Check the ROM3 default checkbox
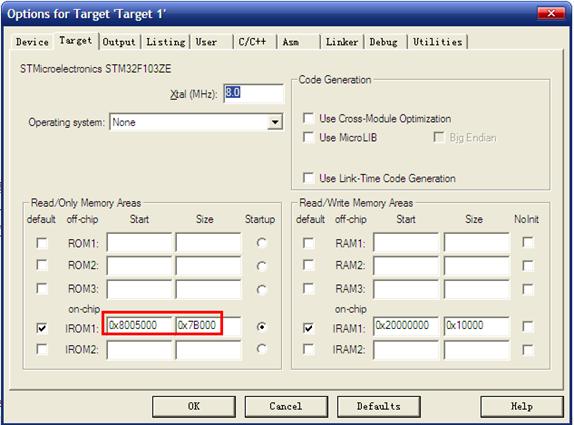This screenshot has height=425, width=574. pyautogui.click(x=42, y=289)
